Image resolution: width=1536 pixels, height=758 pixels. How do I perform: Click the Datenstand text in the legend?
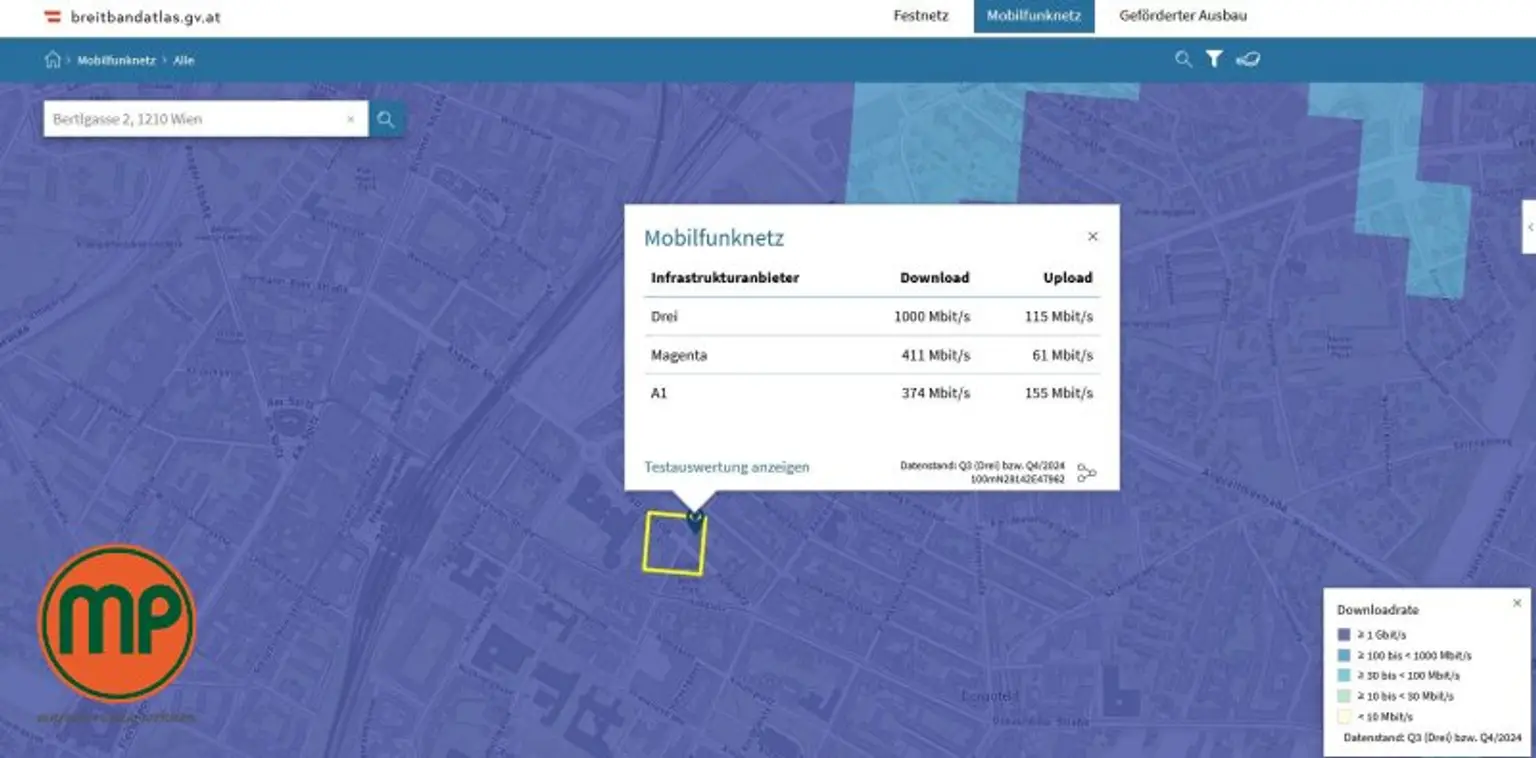[1432, 738]
